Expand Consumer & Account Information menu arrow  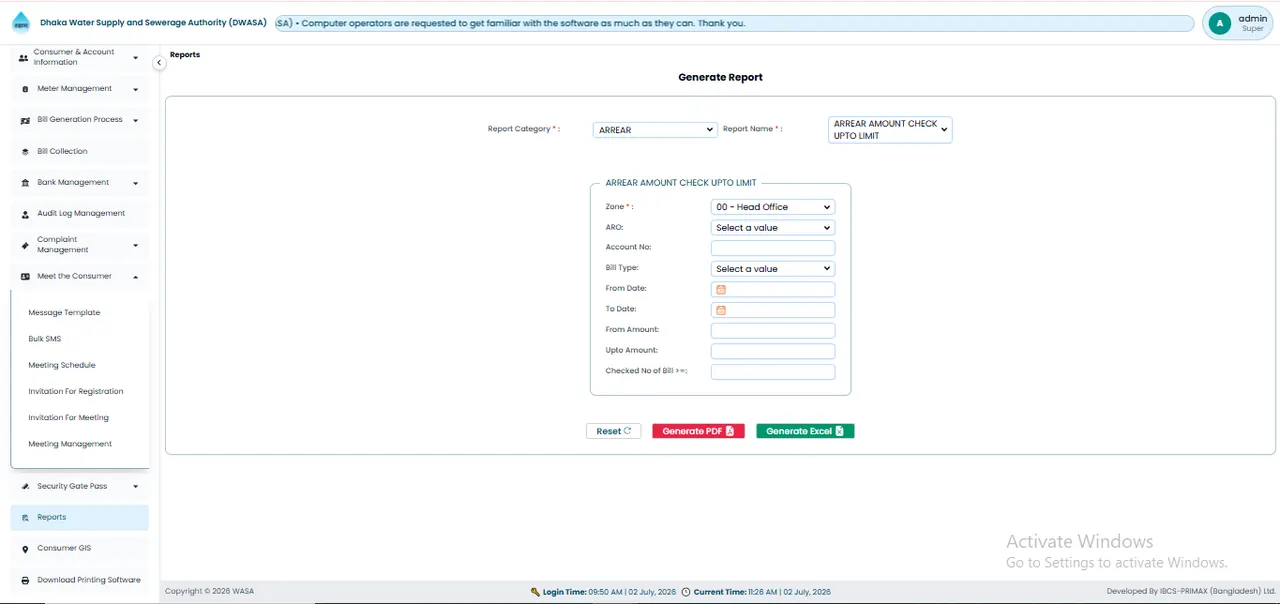[x=135, y=58]
